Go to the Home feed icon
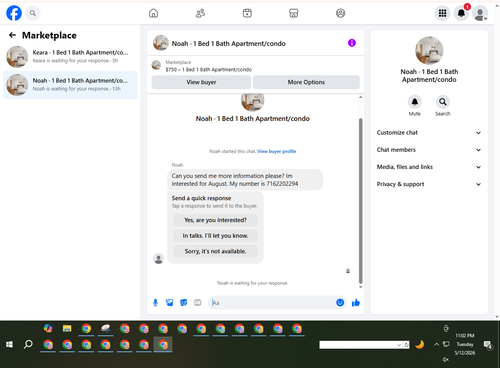 coord(153,13)
